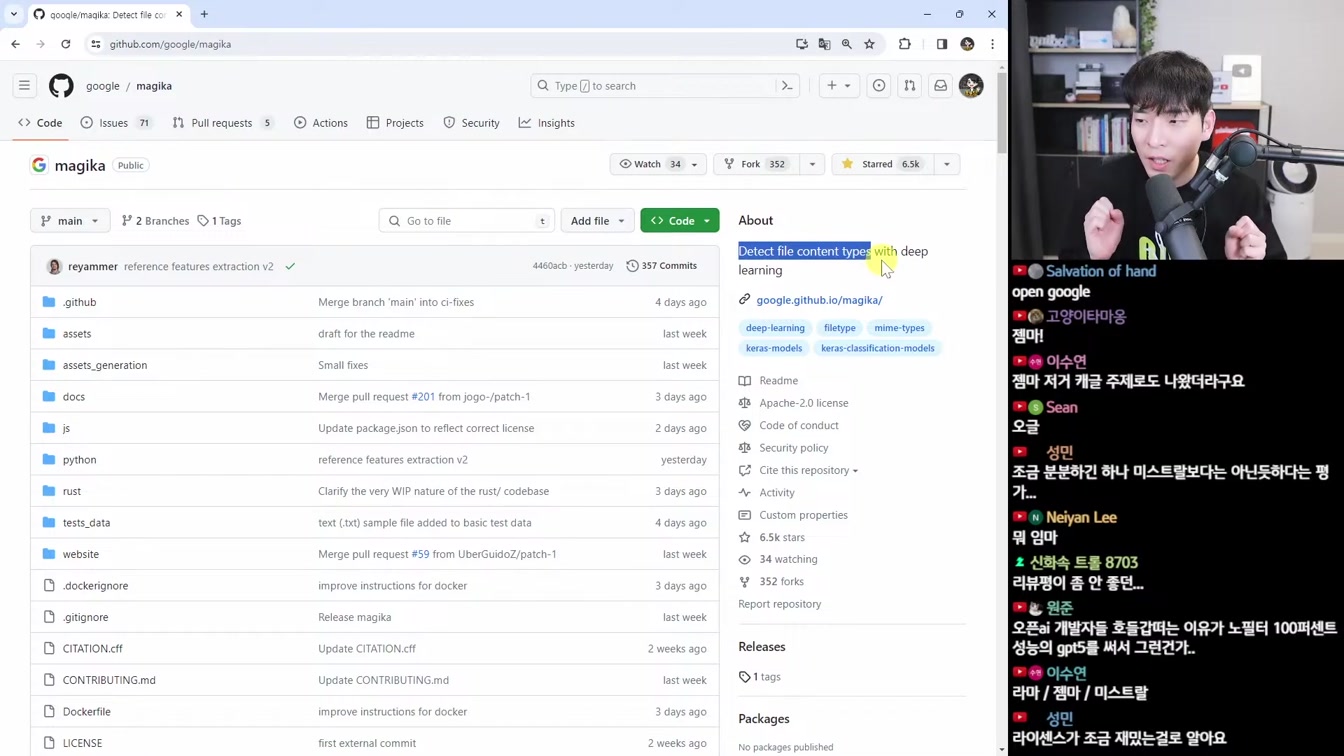Click the translate page icon

click(x=824, y=44)
